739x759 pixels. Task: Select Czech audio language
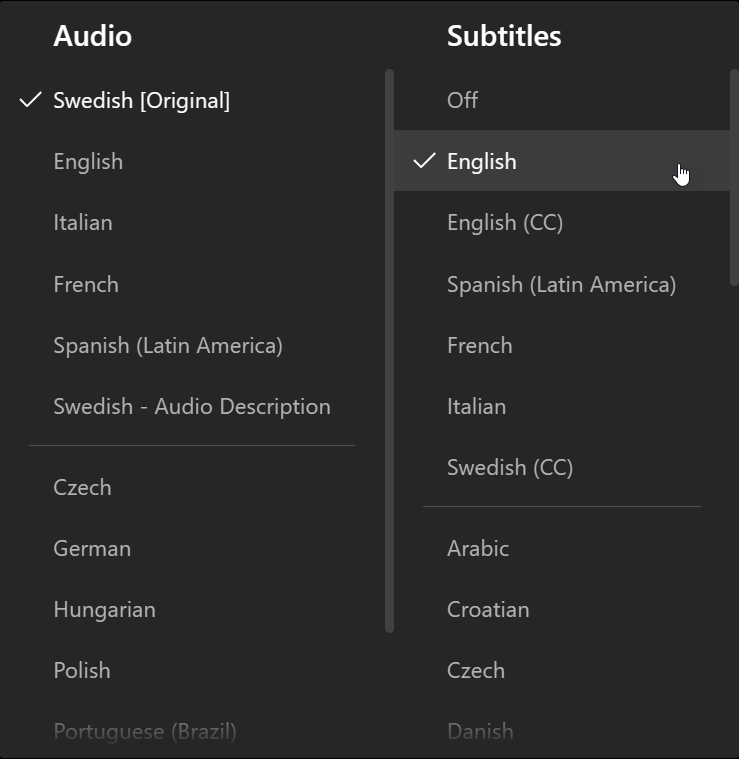[x=82, y=488]
